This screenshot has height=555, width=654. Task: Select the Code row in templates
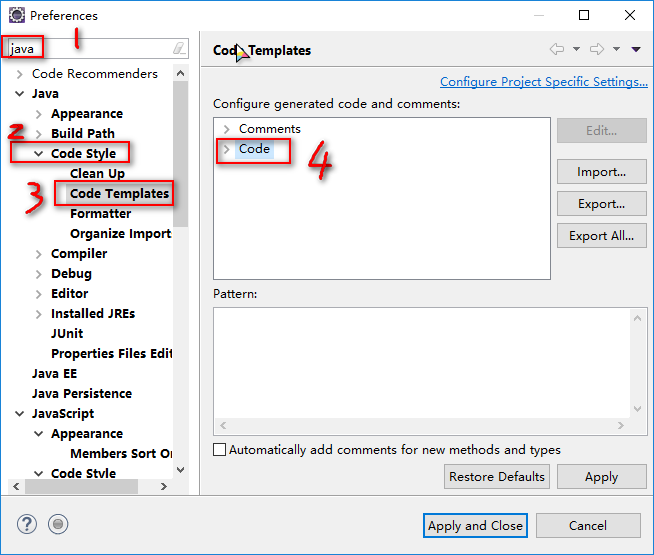254,149
